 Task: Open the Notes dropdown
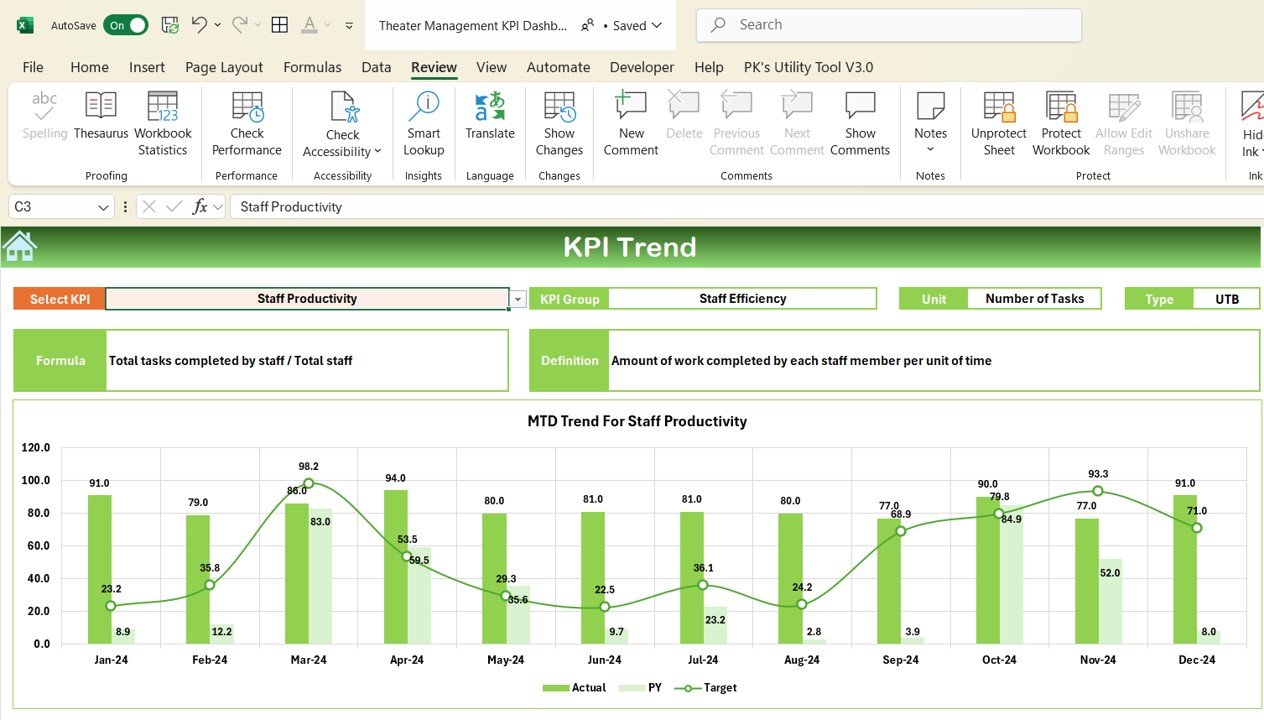[x=930, y=123]
